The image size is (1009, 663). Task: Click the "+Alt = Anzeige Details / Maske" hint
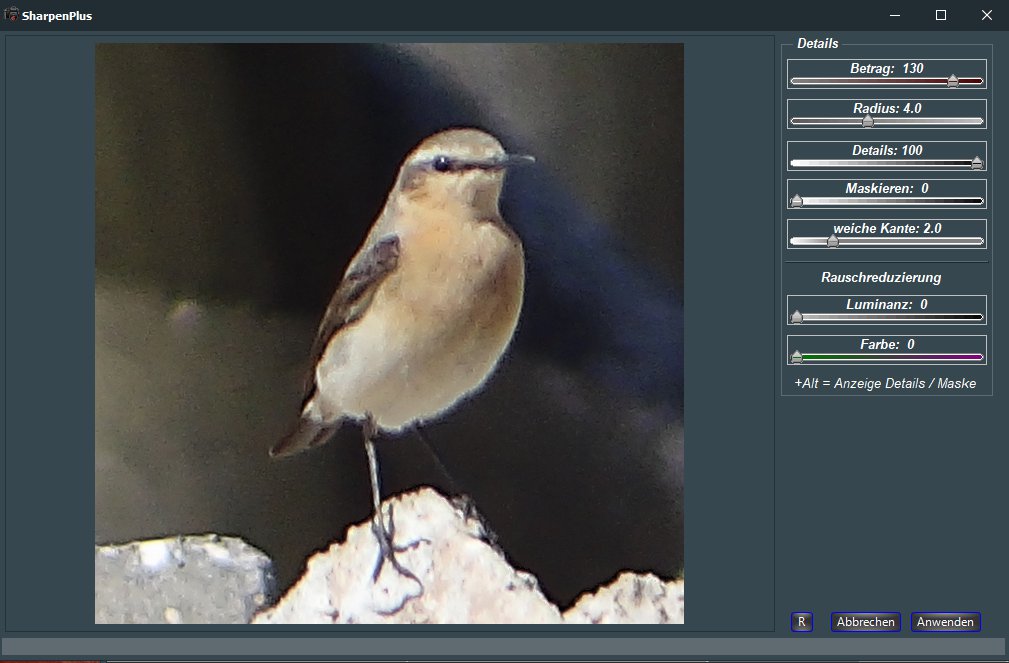pyautogui.click(x=885, y=383)
